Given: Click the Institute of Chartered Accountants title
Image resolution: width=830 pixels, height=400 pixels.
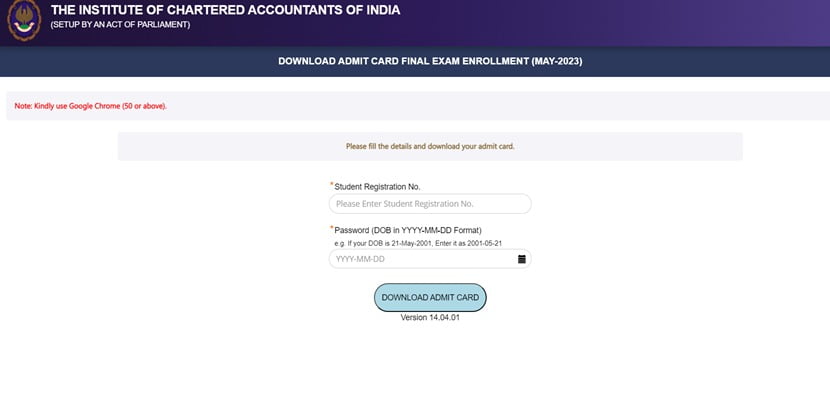Looking at the screenshot, I should tap(210, 11).
